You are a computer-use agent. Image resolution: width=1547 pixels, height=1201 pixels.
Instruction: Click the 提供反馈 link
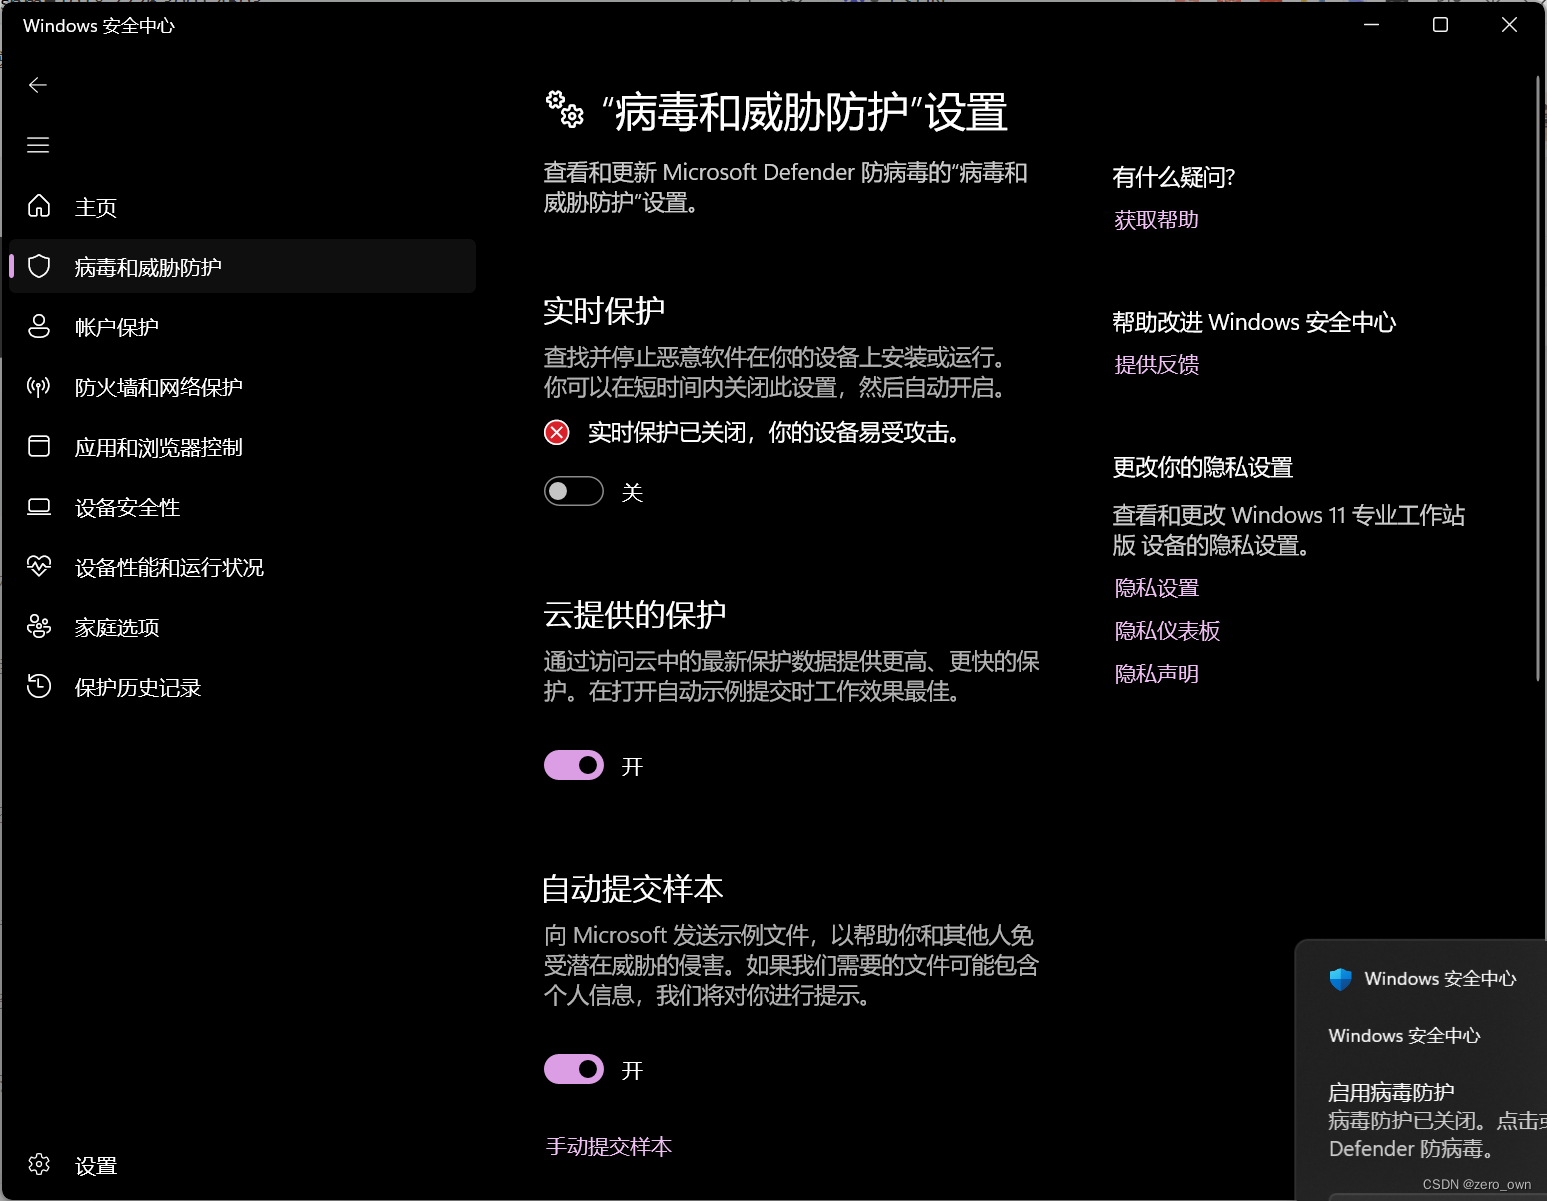point(1156,365)
